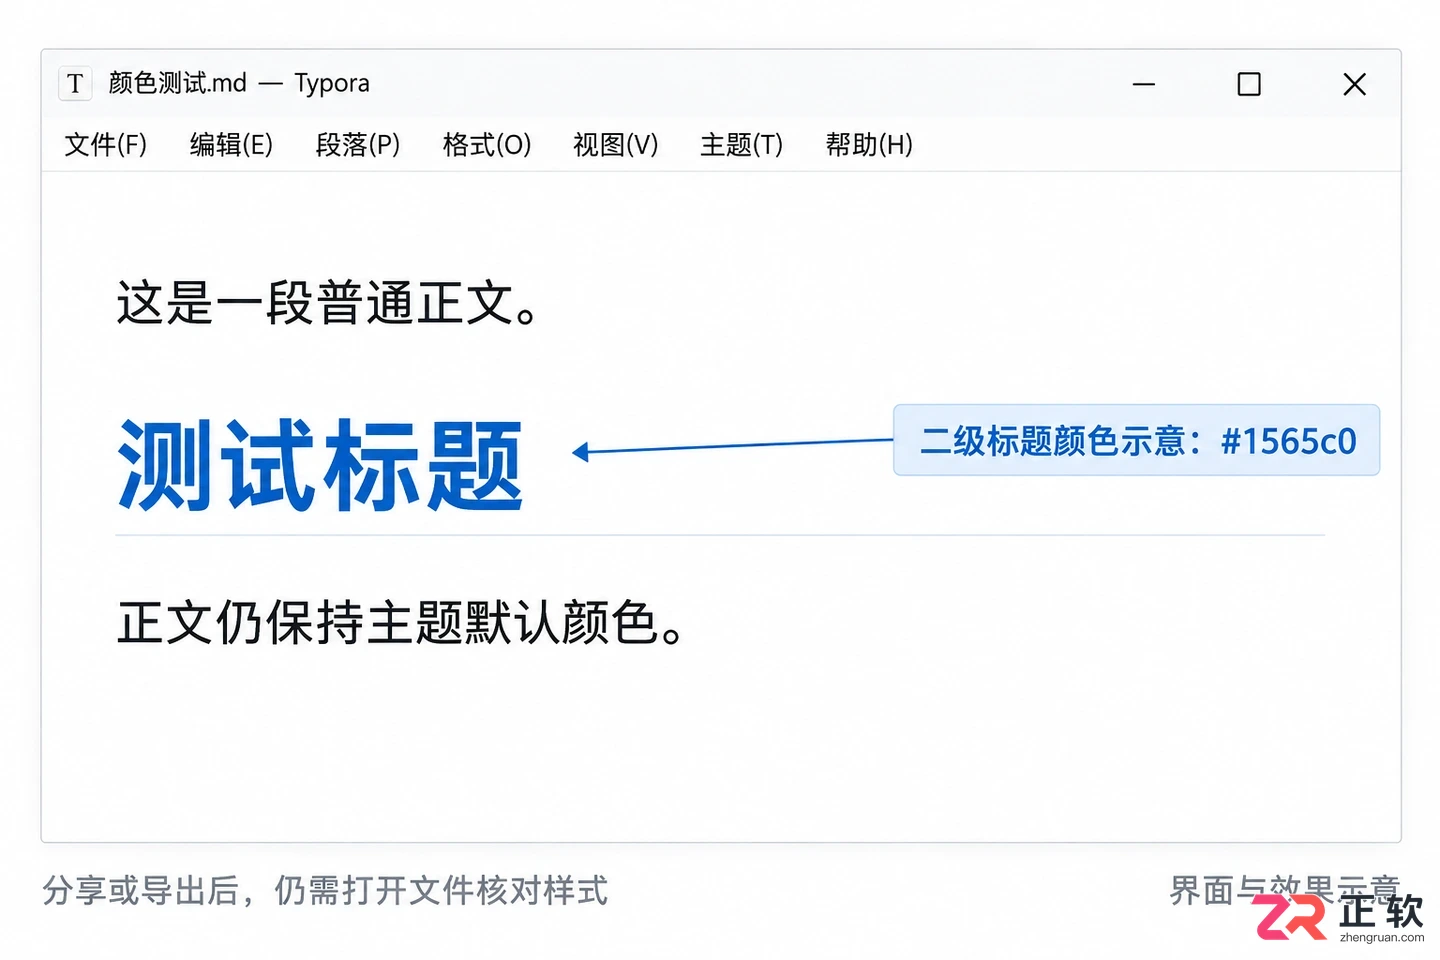Click the paragraph 这是一段普通正文。
The width and height of the screenshot is (1440, 960).
point(328,303)
